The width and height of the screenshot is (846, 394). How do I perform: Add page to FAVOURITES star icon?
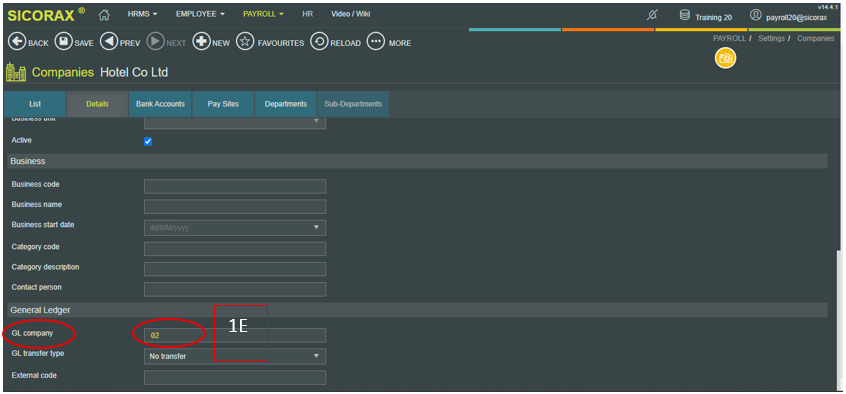(x=245, y=42)
